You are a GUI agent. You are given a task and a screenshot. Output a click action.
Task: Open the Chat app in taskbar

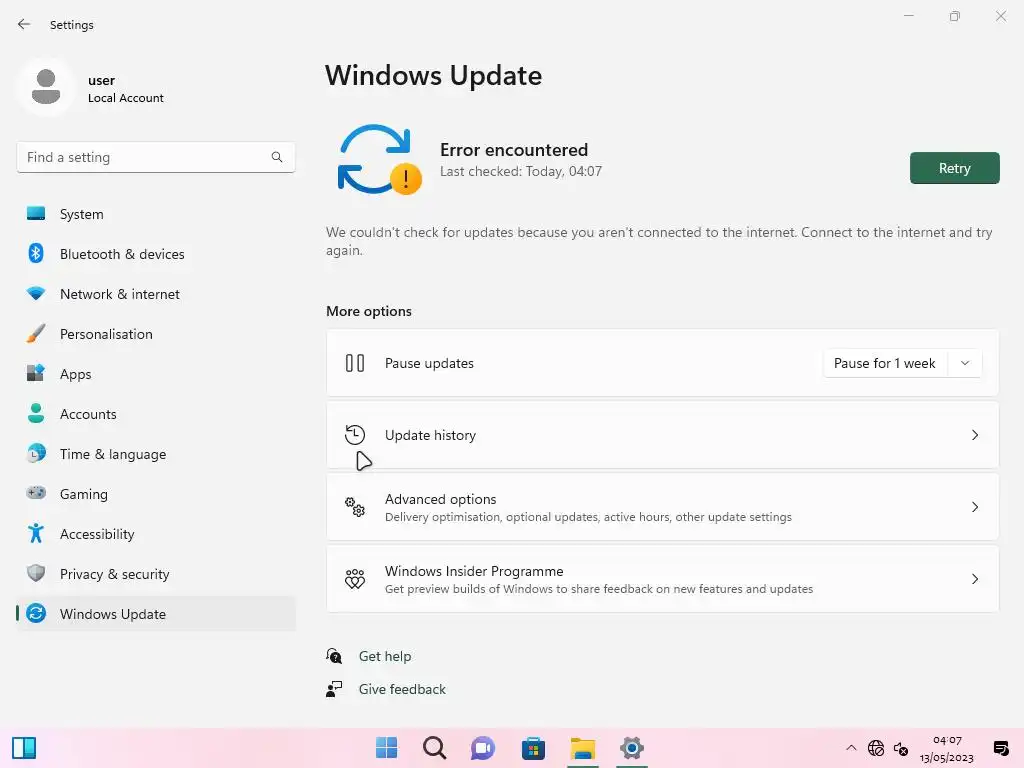[483, 748]
